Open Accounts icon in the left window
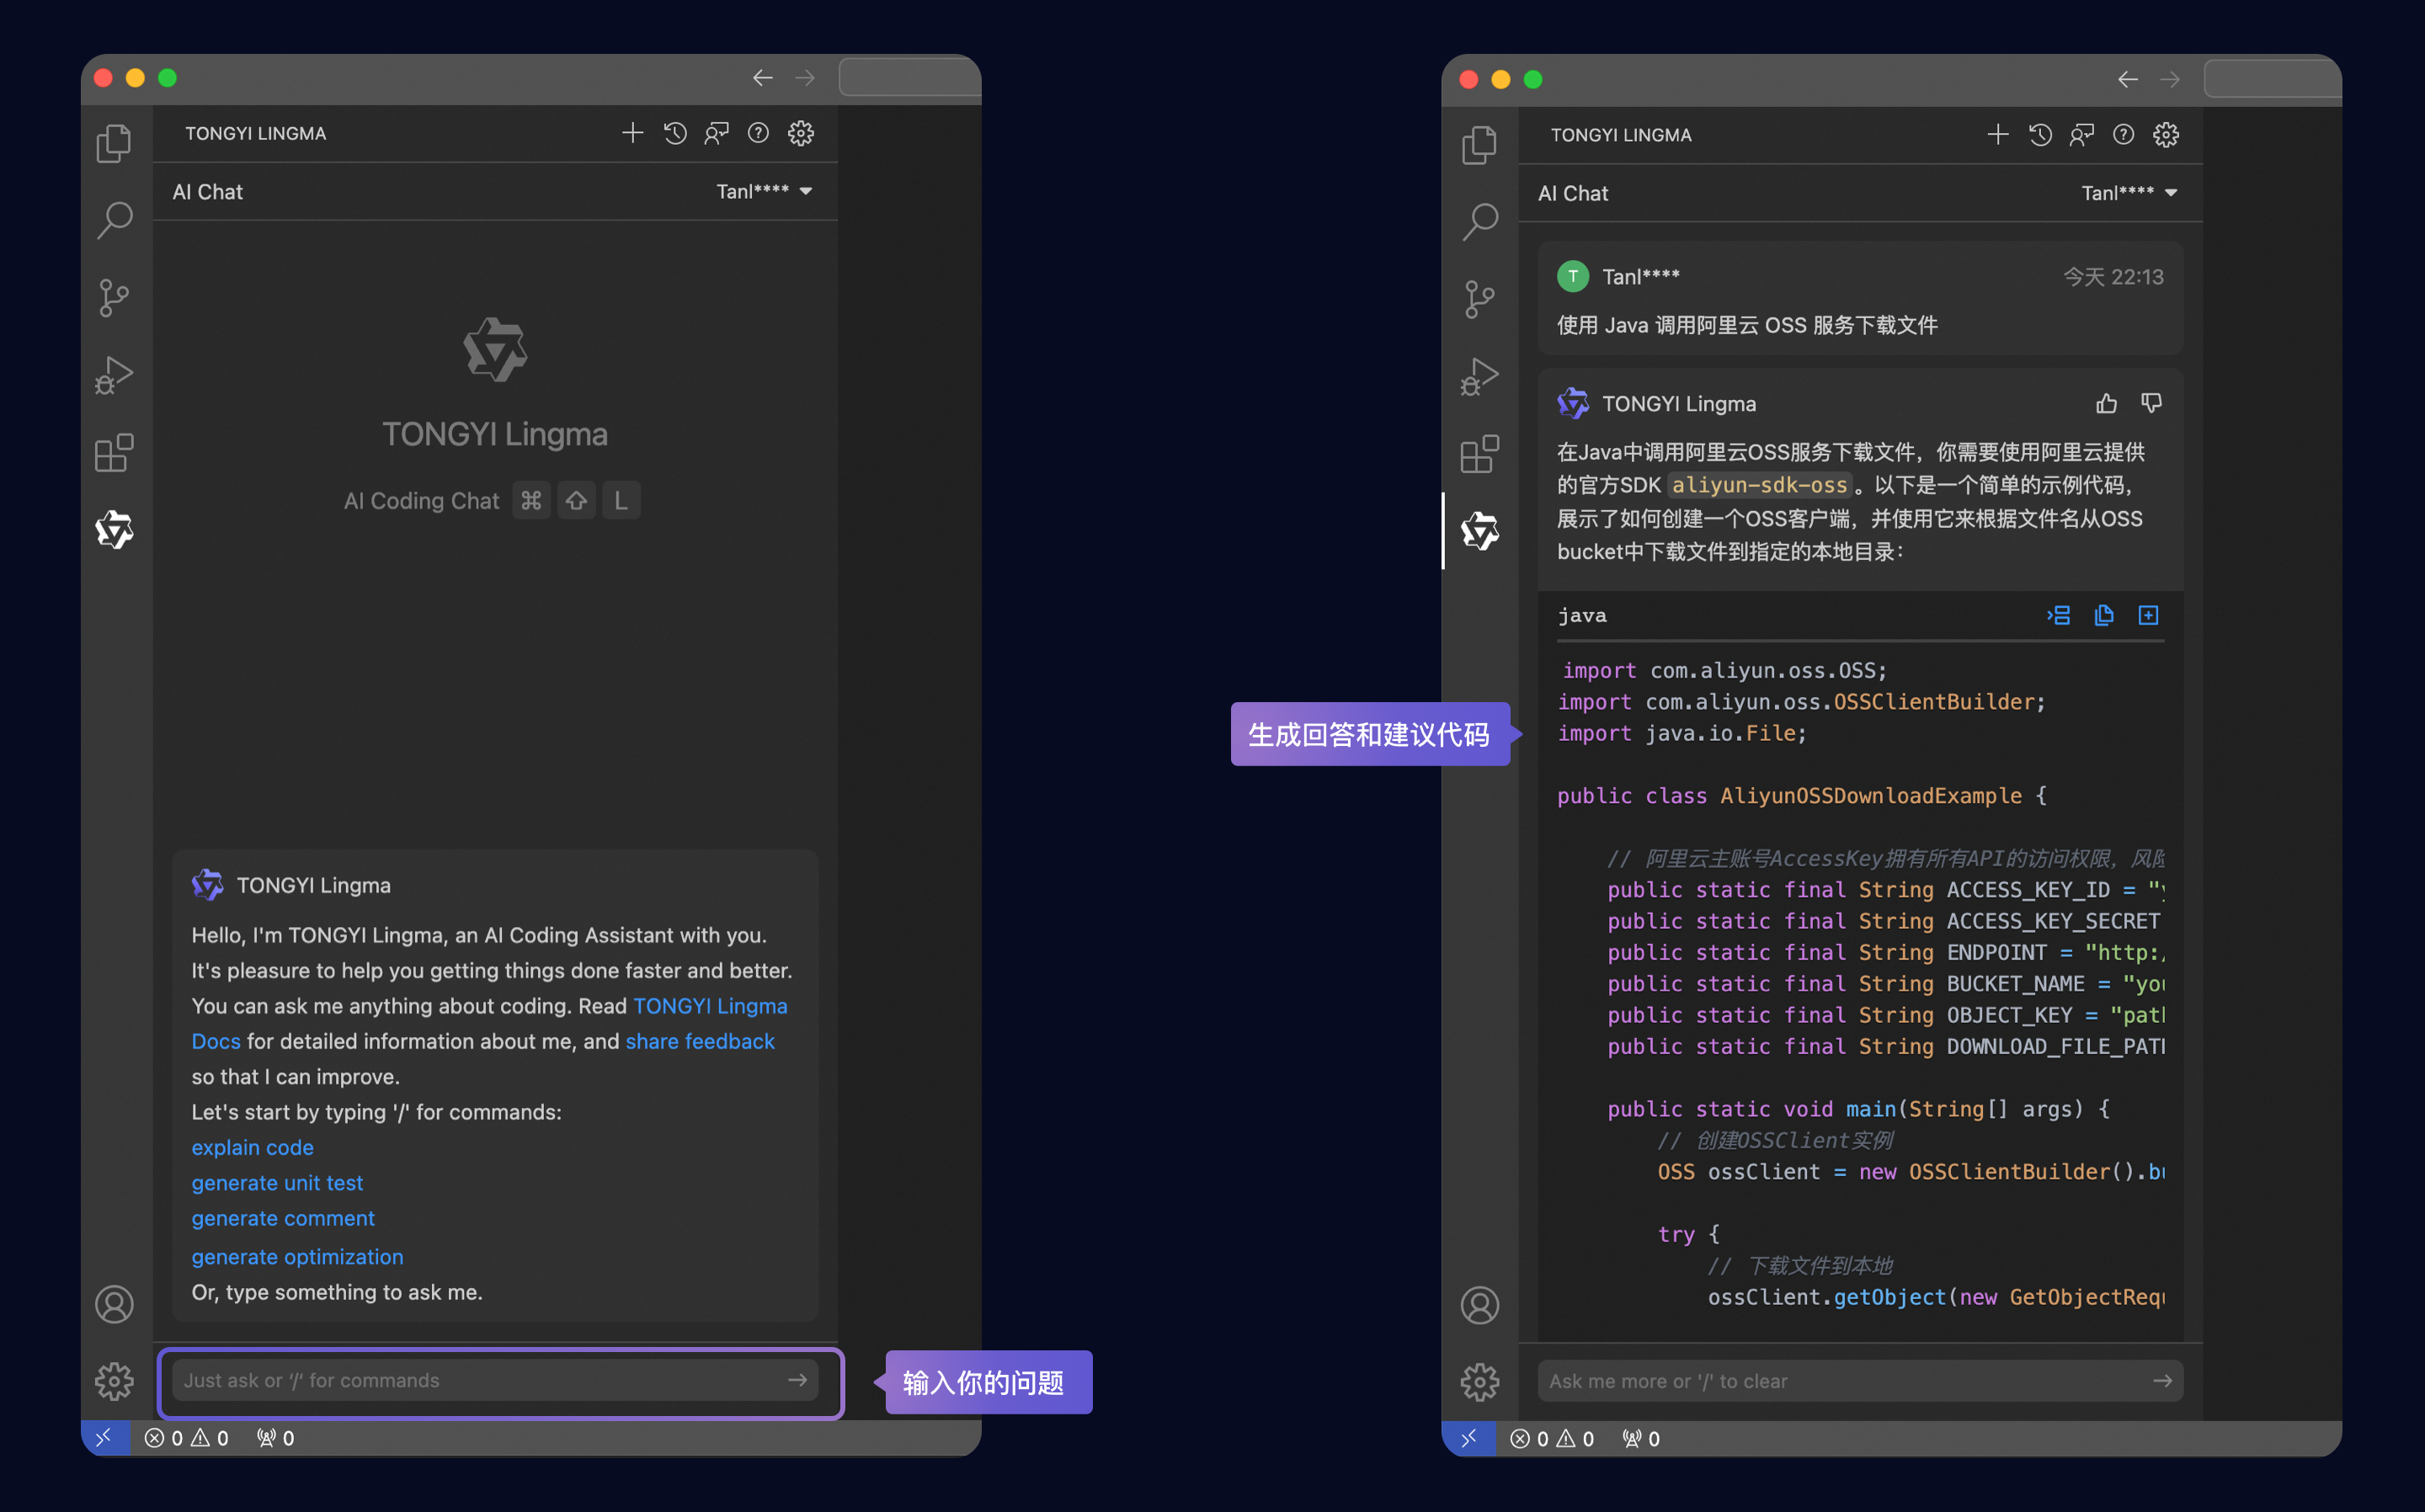 click(114, 1304)
